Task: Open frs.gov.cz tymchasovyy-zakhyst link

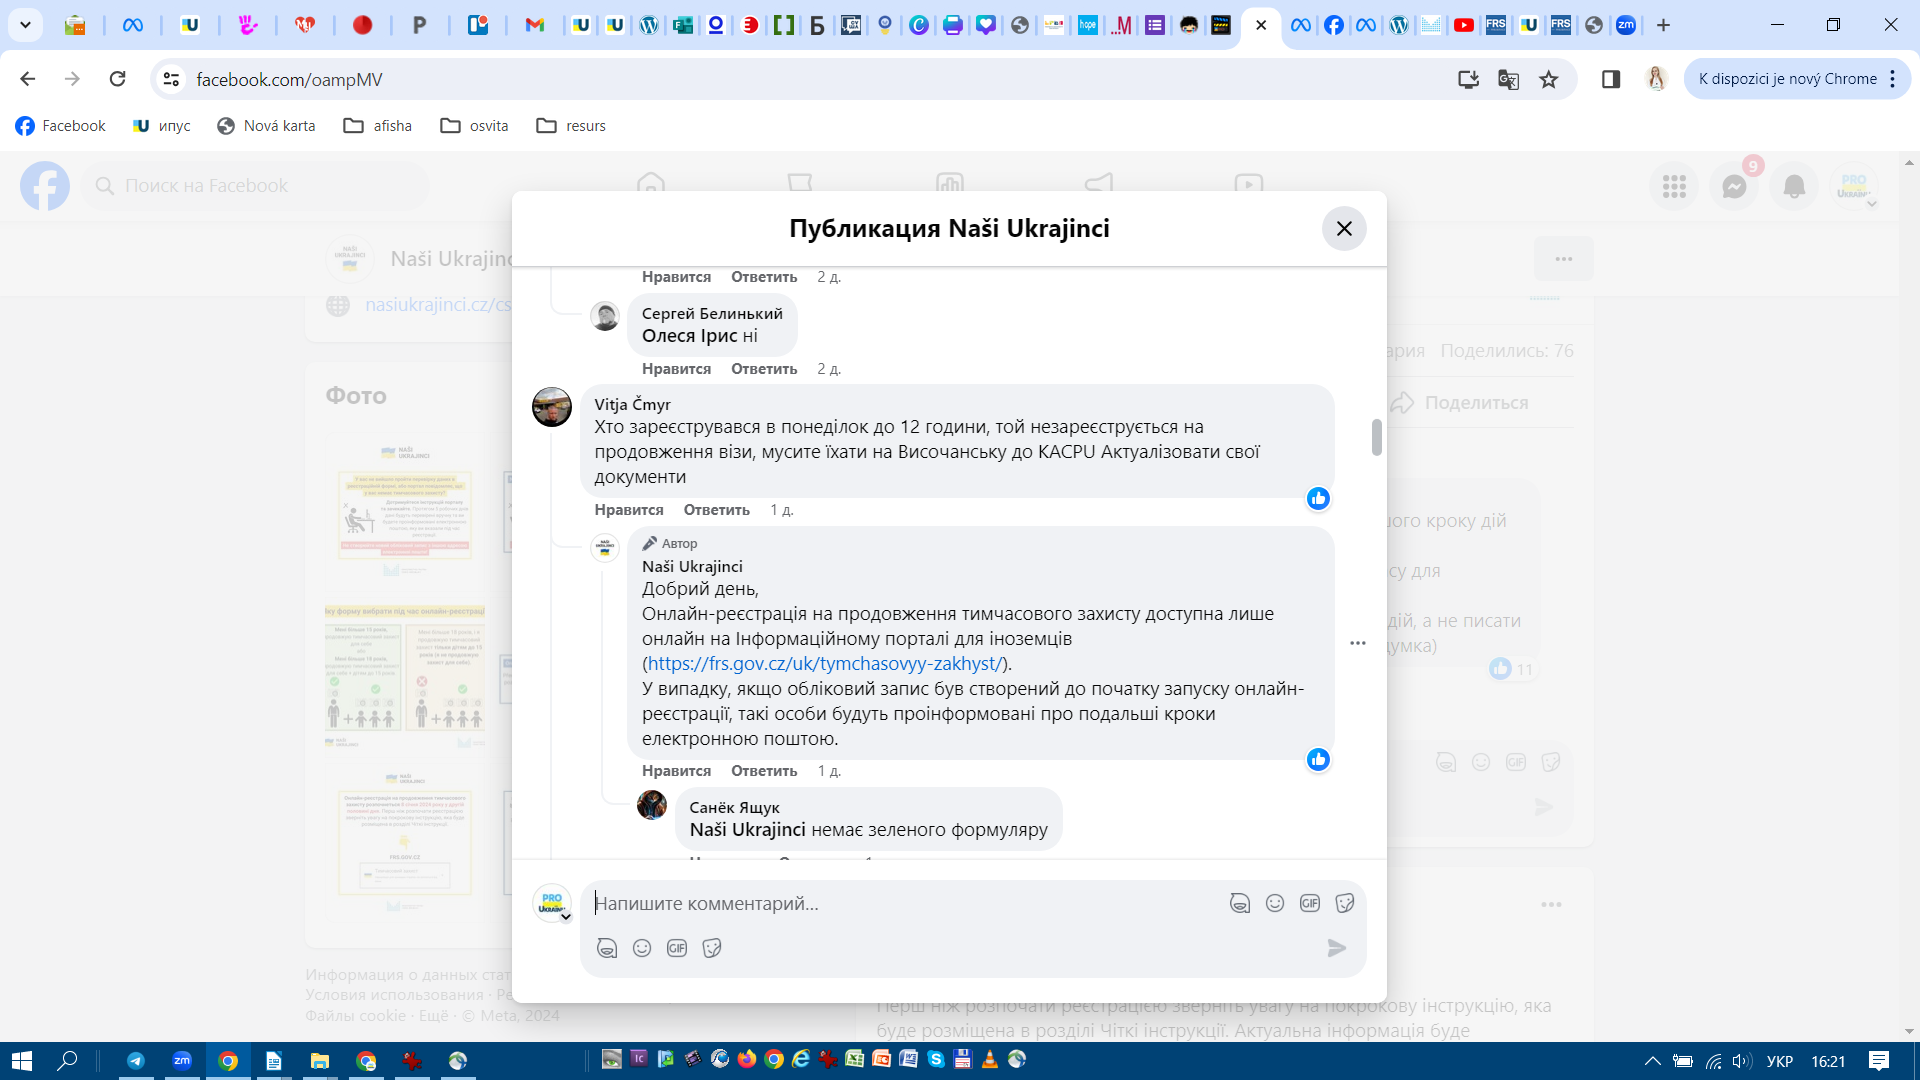Action: [825, 664]
